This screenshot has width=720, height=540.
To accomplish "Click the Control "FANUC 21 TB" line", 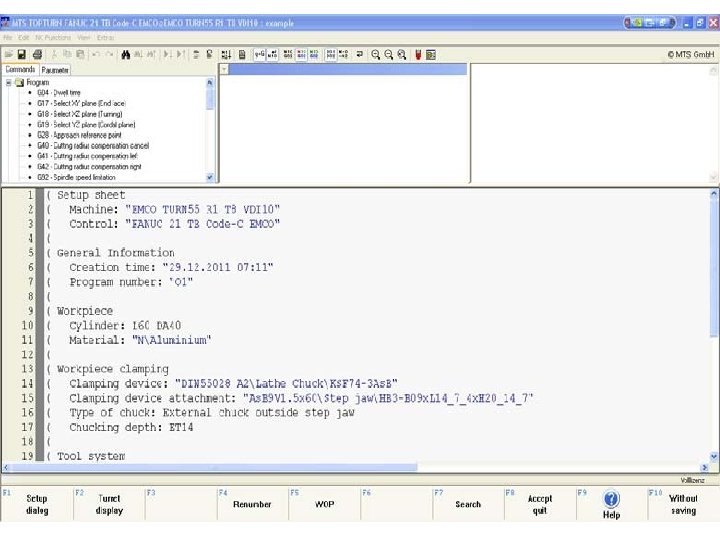I will point(174,224).
